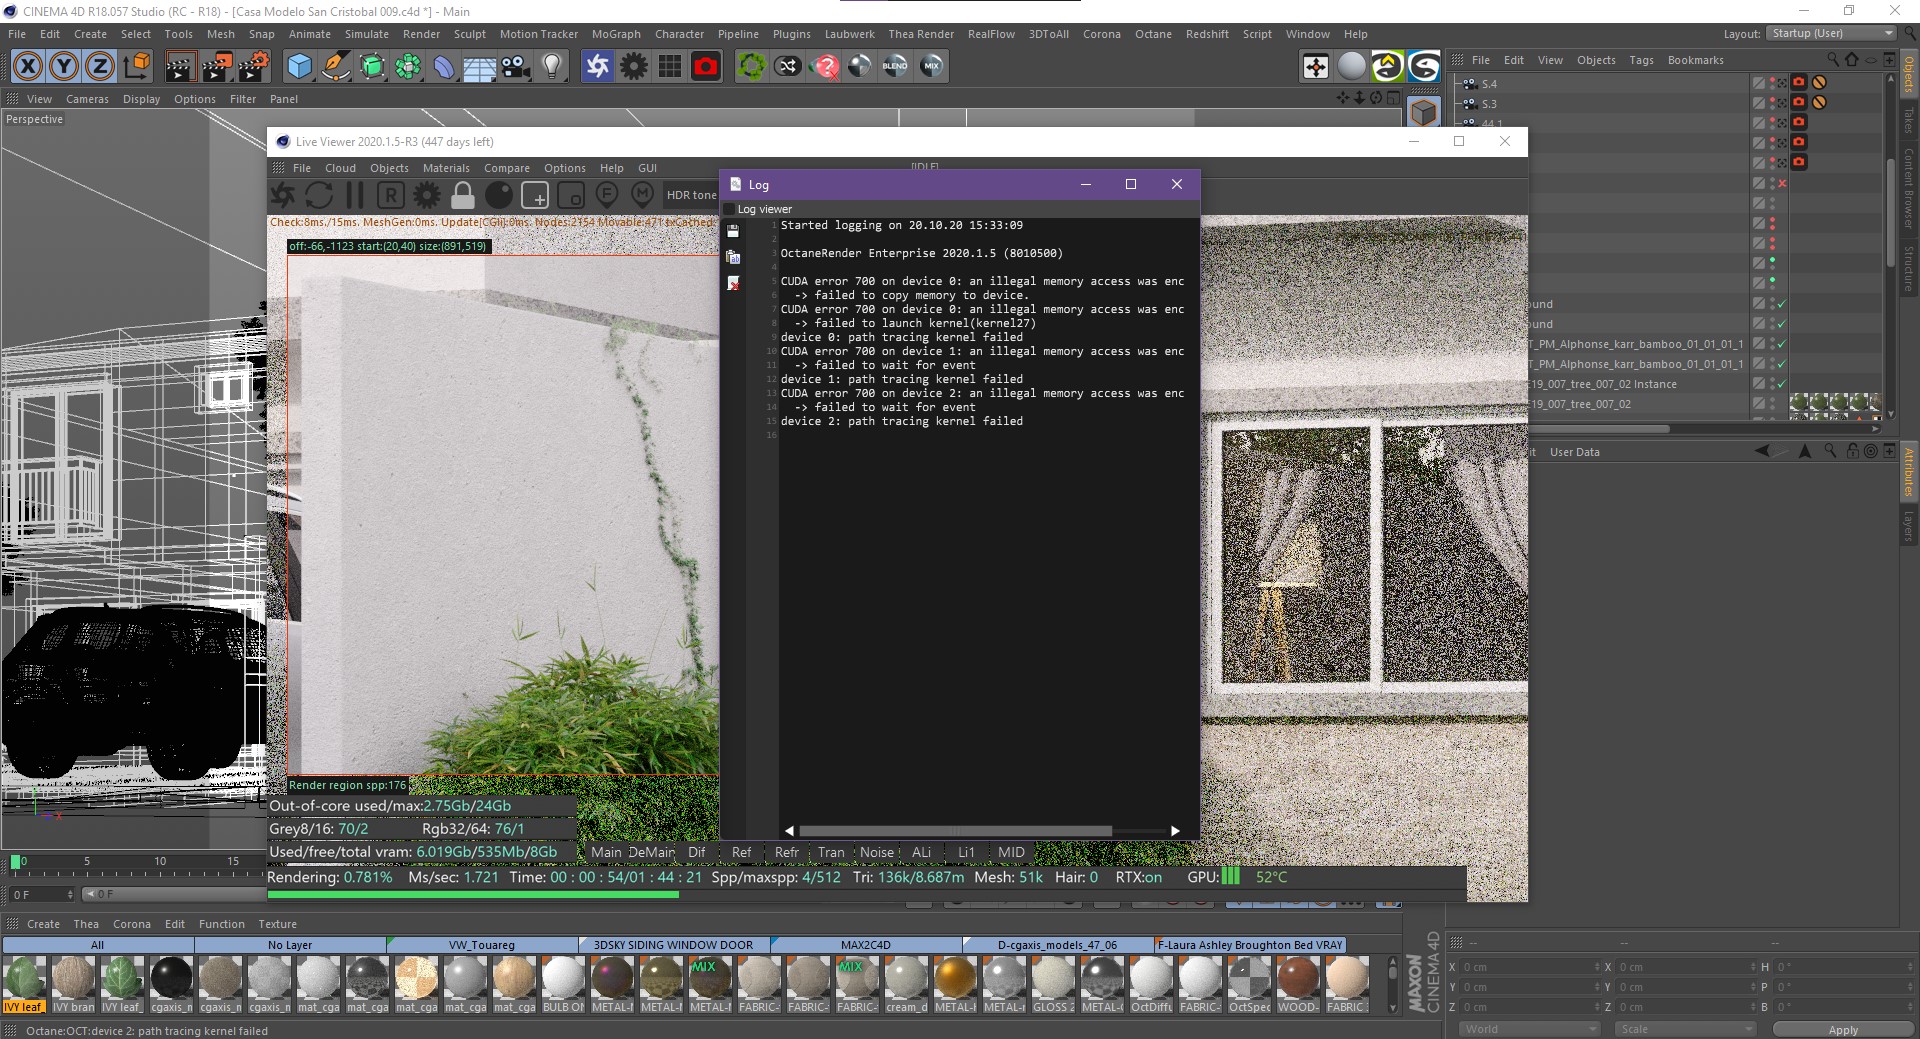Enable the Material Picker in Live Viewer

643,195
